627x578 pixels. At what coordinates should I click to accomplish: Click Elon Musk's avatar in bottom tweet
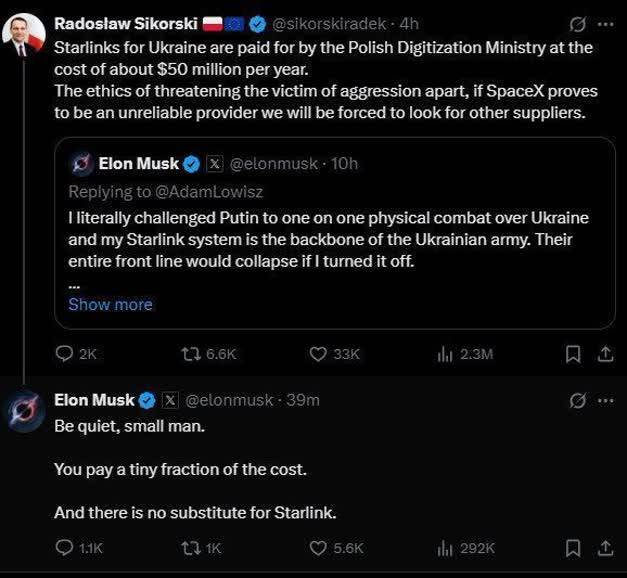(24, 414)
